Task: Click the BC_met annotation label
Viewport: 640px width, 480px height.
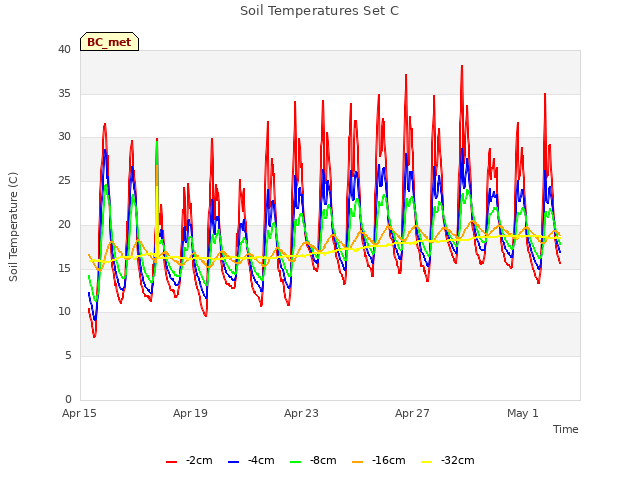Action: 109,42
